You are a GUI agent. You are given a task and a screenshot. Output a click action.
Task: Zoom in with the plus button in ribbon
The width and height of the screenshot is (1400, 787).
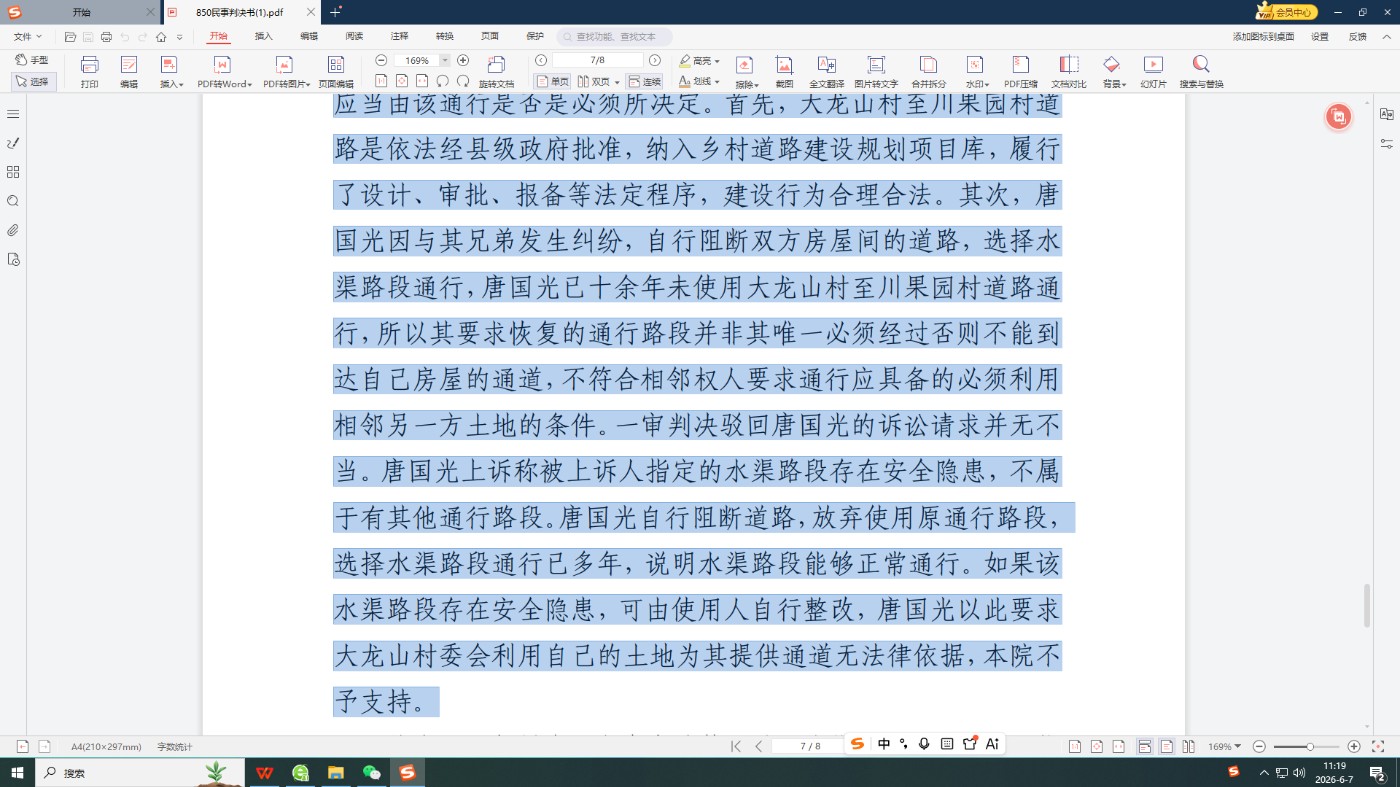click(463, 60)
